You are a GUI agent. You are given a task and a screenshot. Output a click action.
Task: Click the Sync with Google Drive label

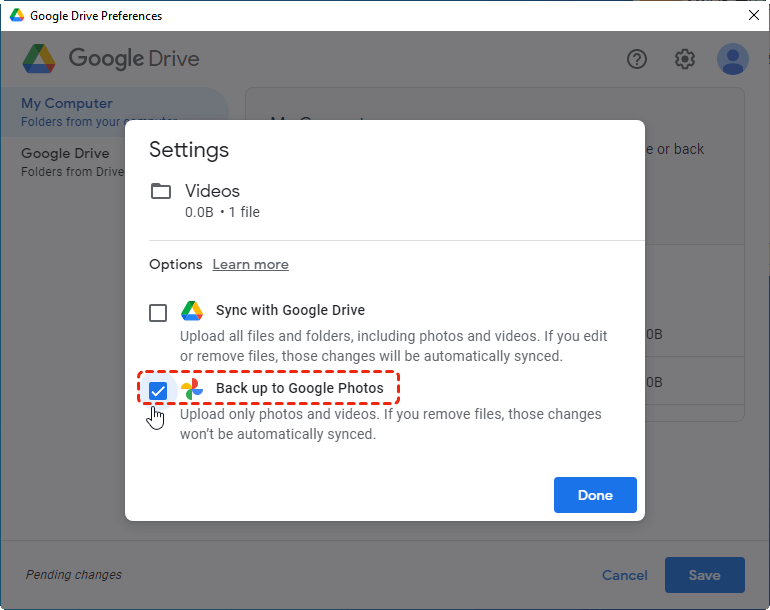coord(290,310)
